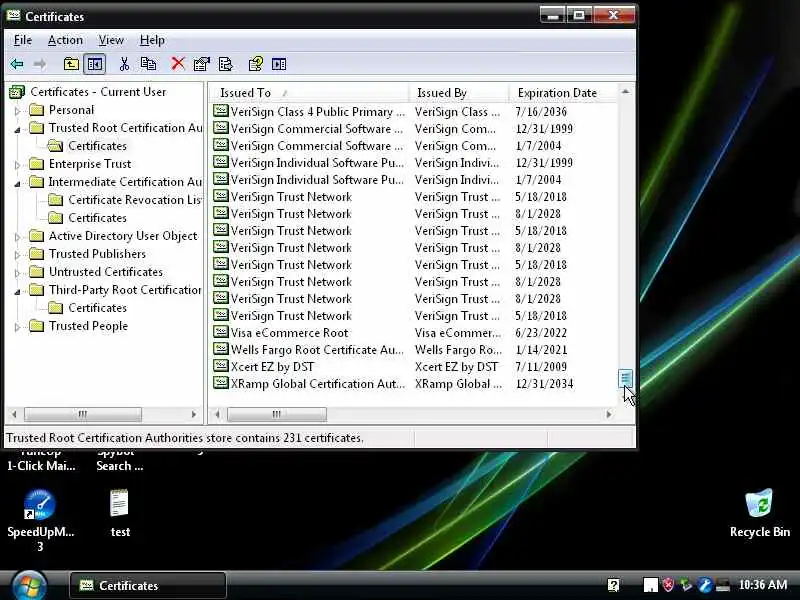Expand the Active Directory User Object arrow
Screen dimensions: 800x600
tap(17, 237)
